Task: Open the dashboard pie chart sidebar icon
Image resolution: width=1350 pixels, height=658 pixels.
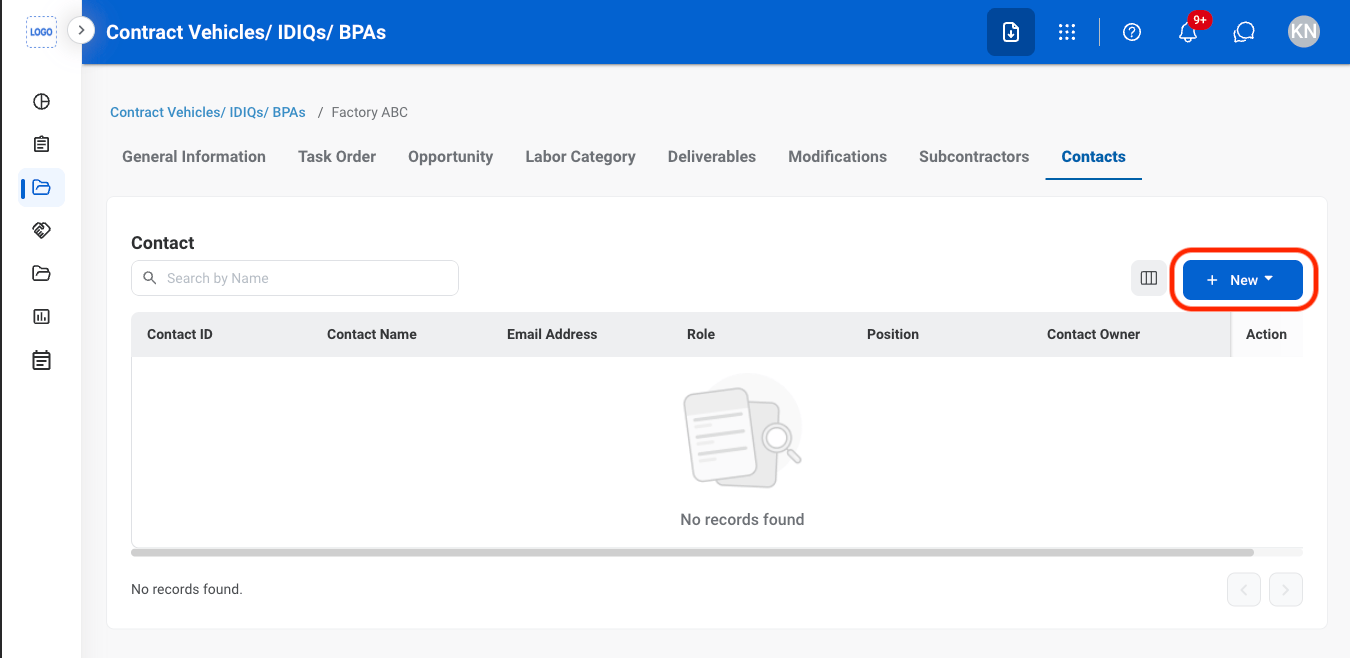Action: pyautogui.click(x=41, y=101)
